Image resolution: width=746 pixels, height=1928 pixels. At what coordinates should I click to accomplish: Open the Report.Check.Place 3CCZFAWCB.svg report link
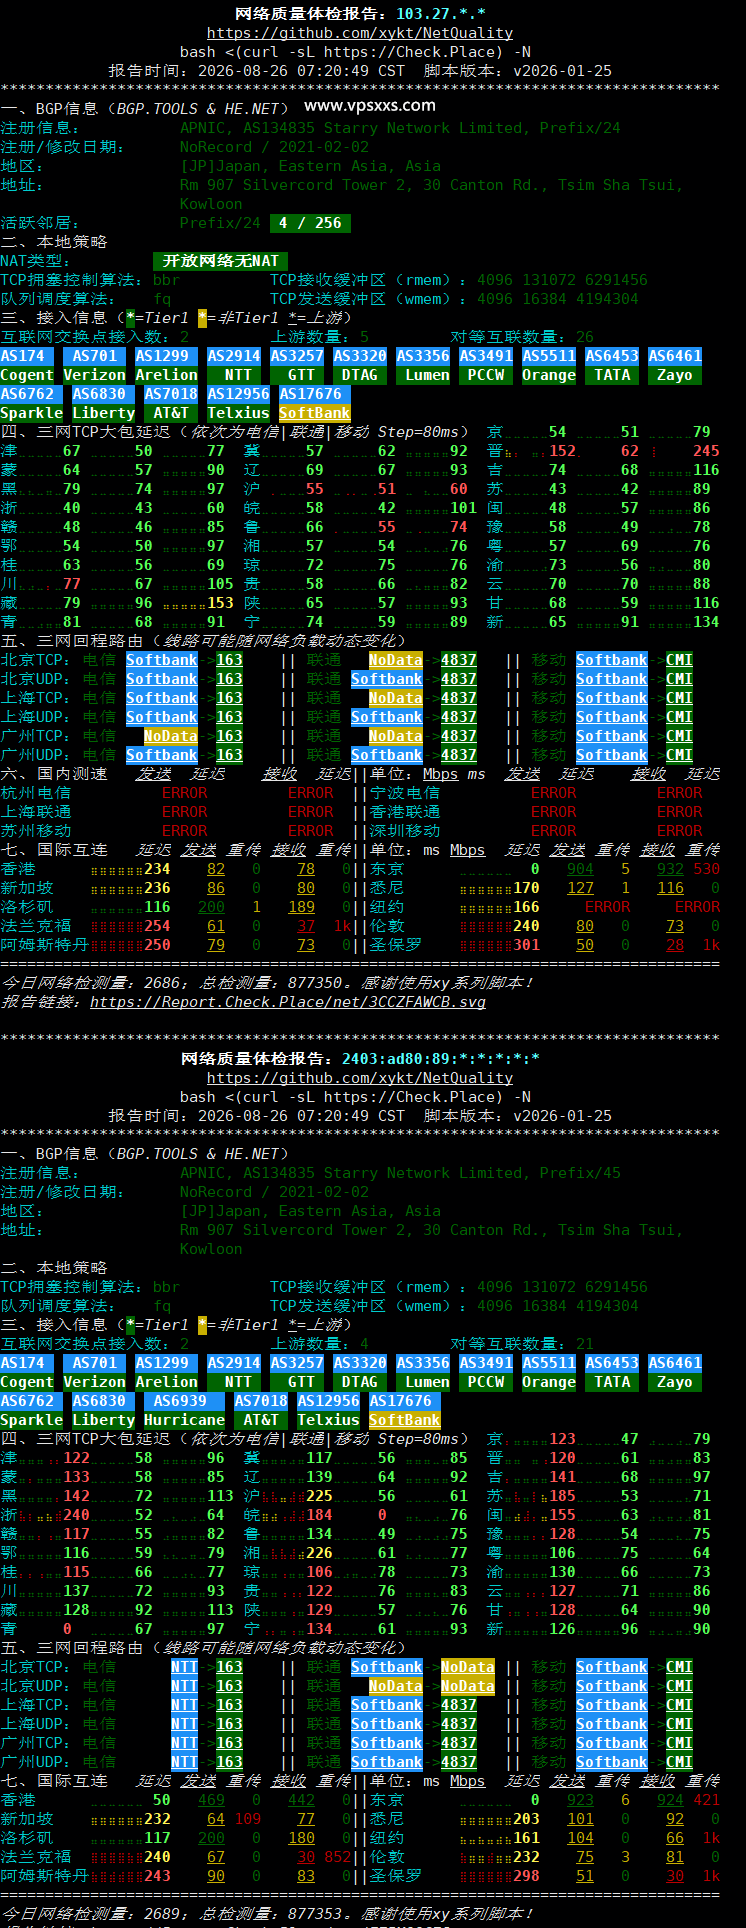(288, 1002)
